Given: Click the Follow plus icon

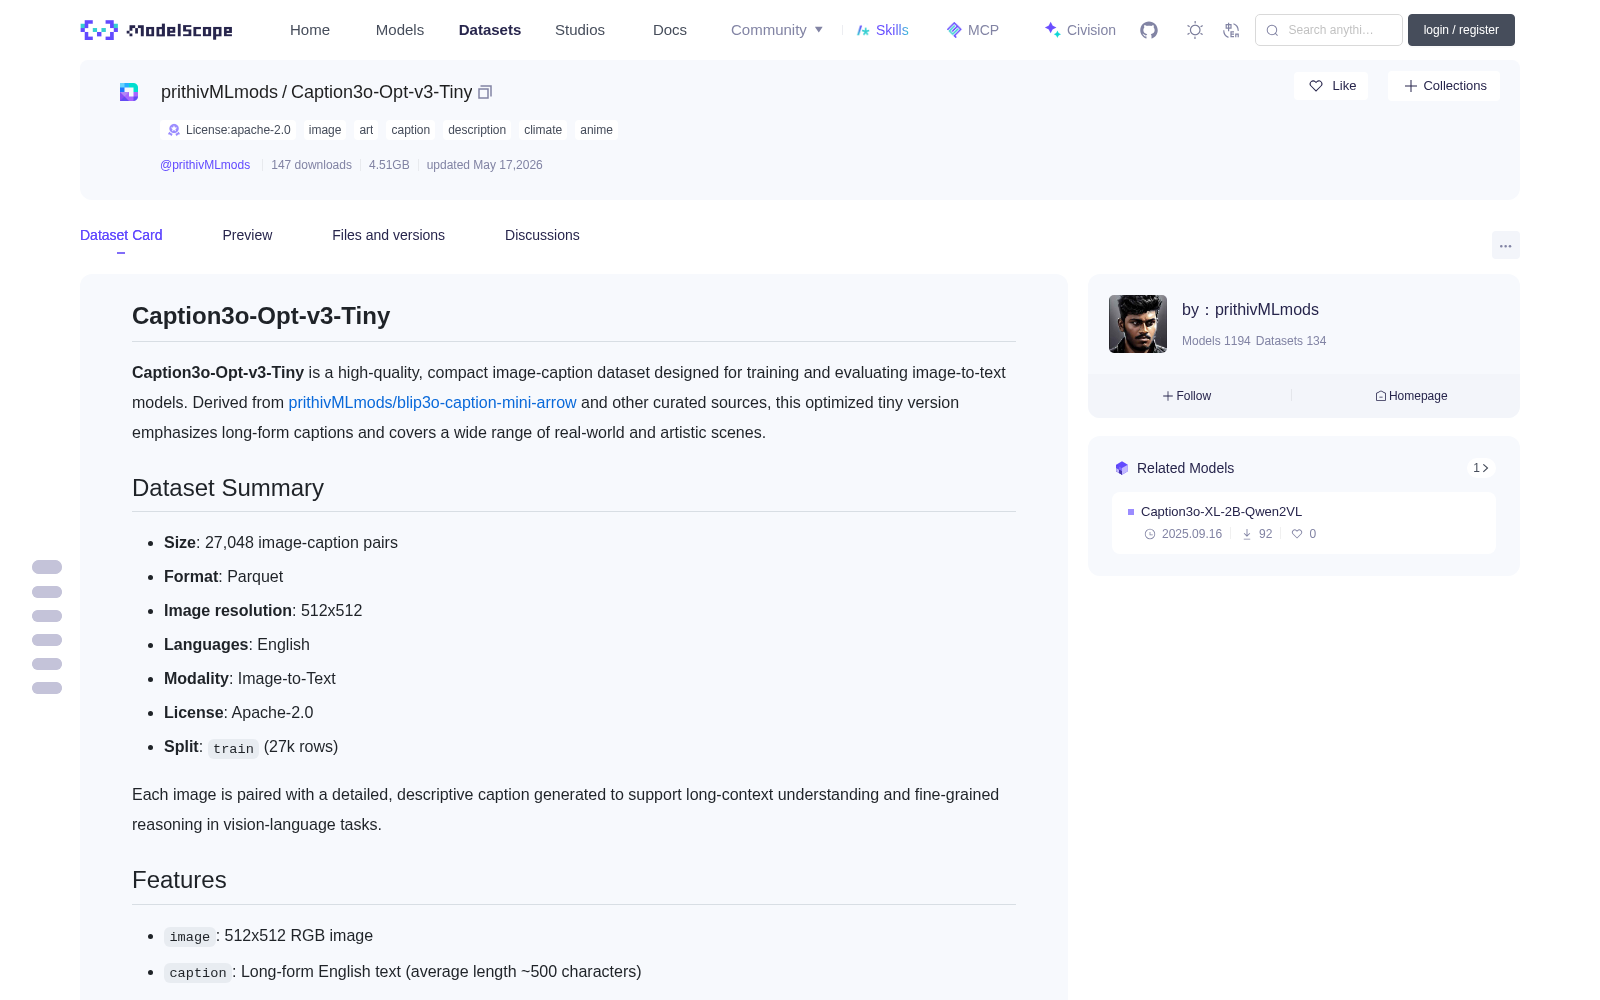Looking at the screenshot, I should coord(1168,396).
